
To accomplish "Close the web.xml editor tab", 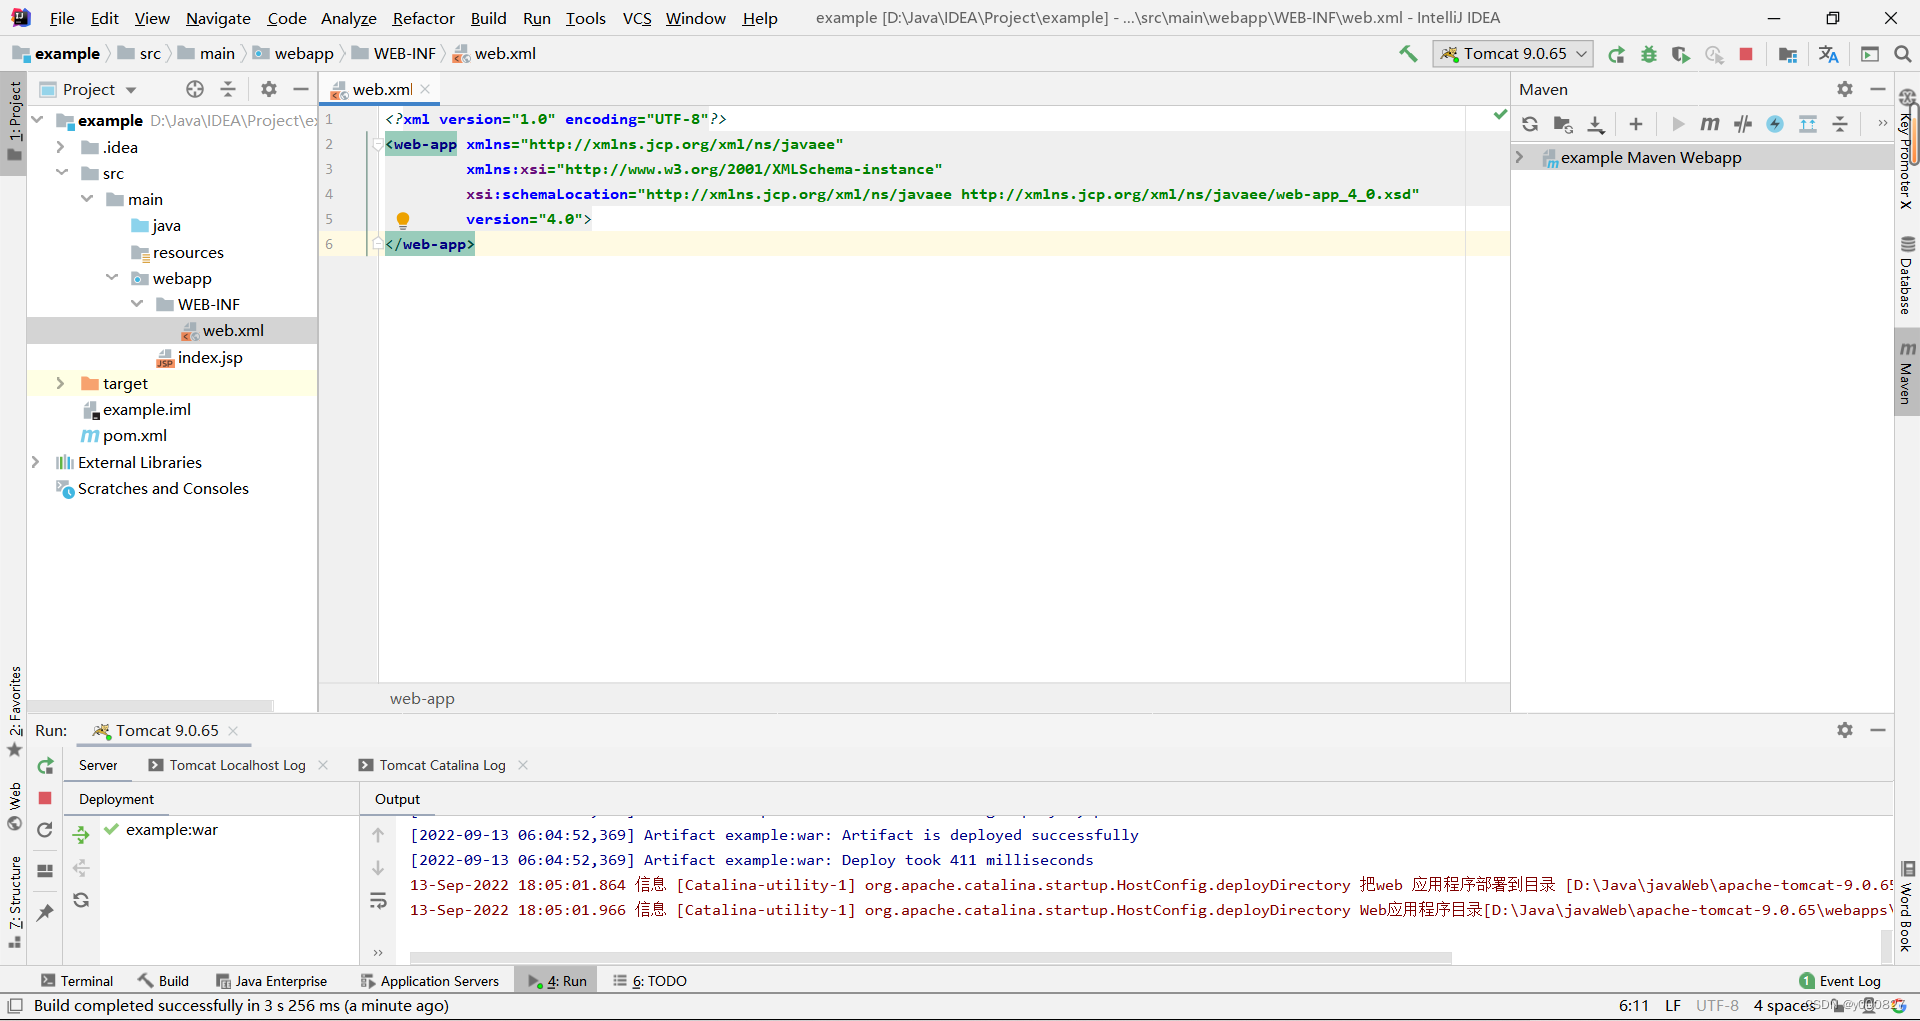I will 425,89.
